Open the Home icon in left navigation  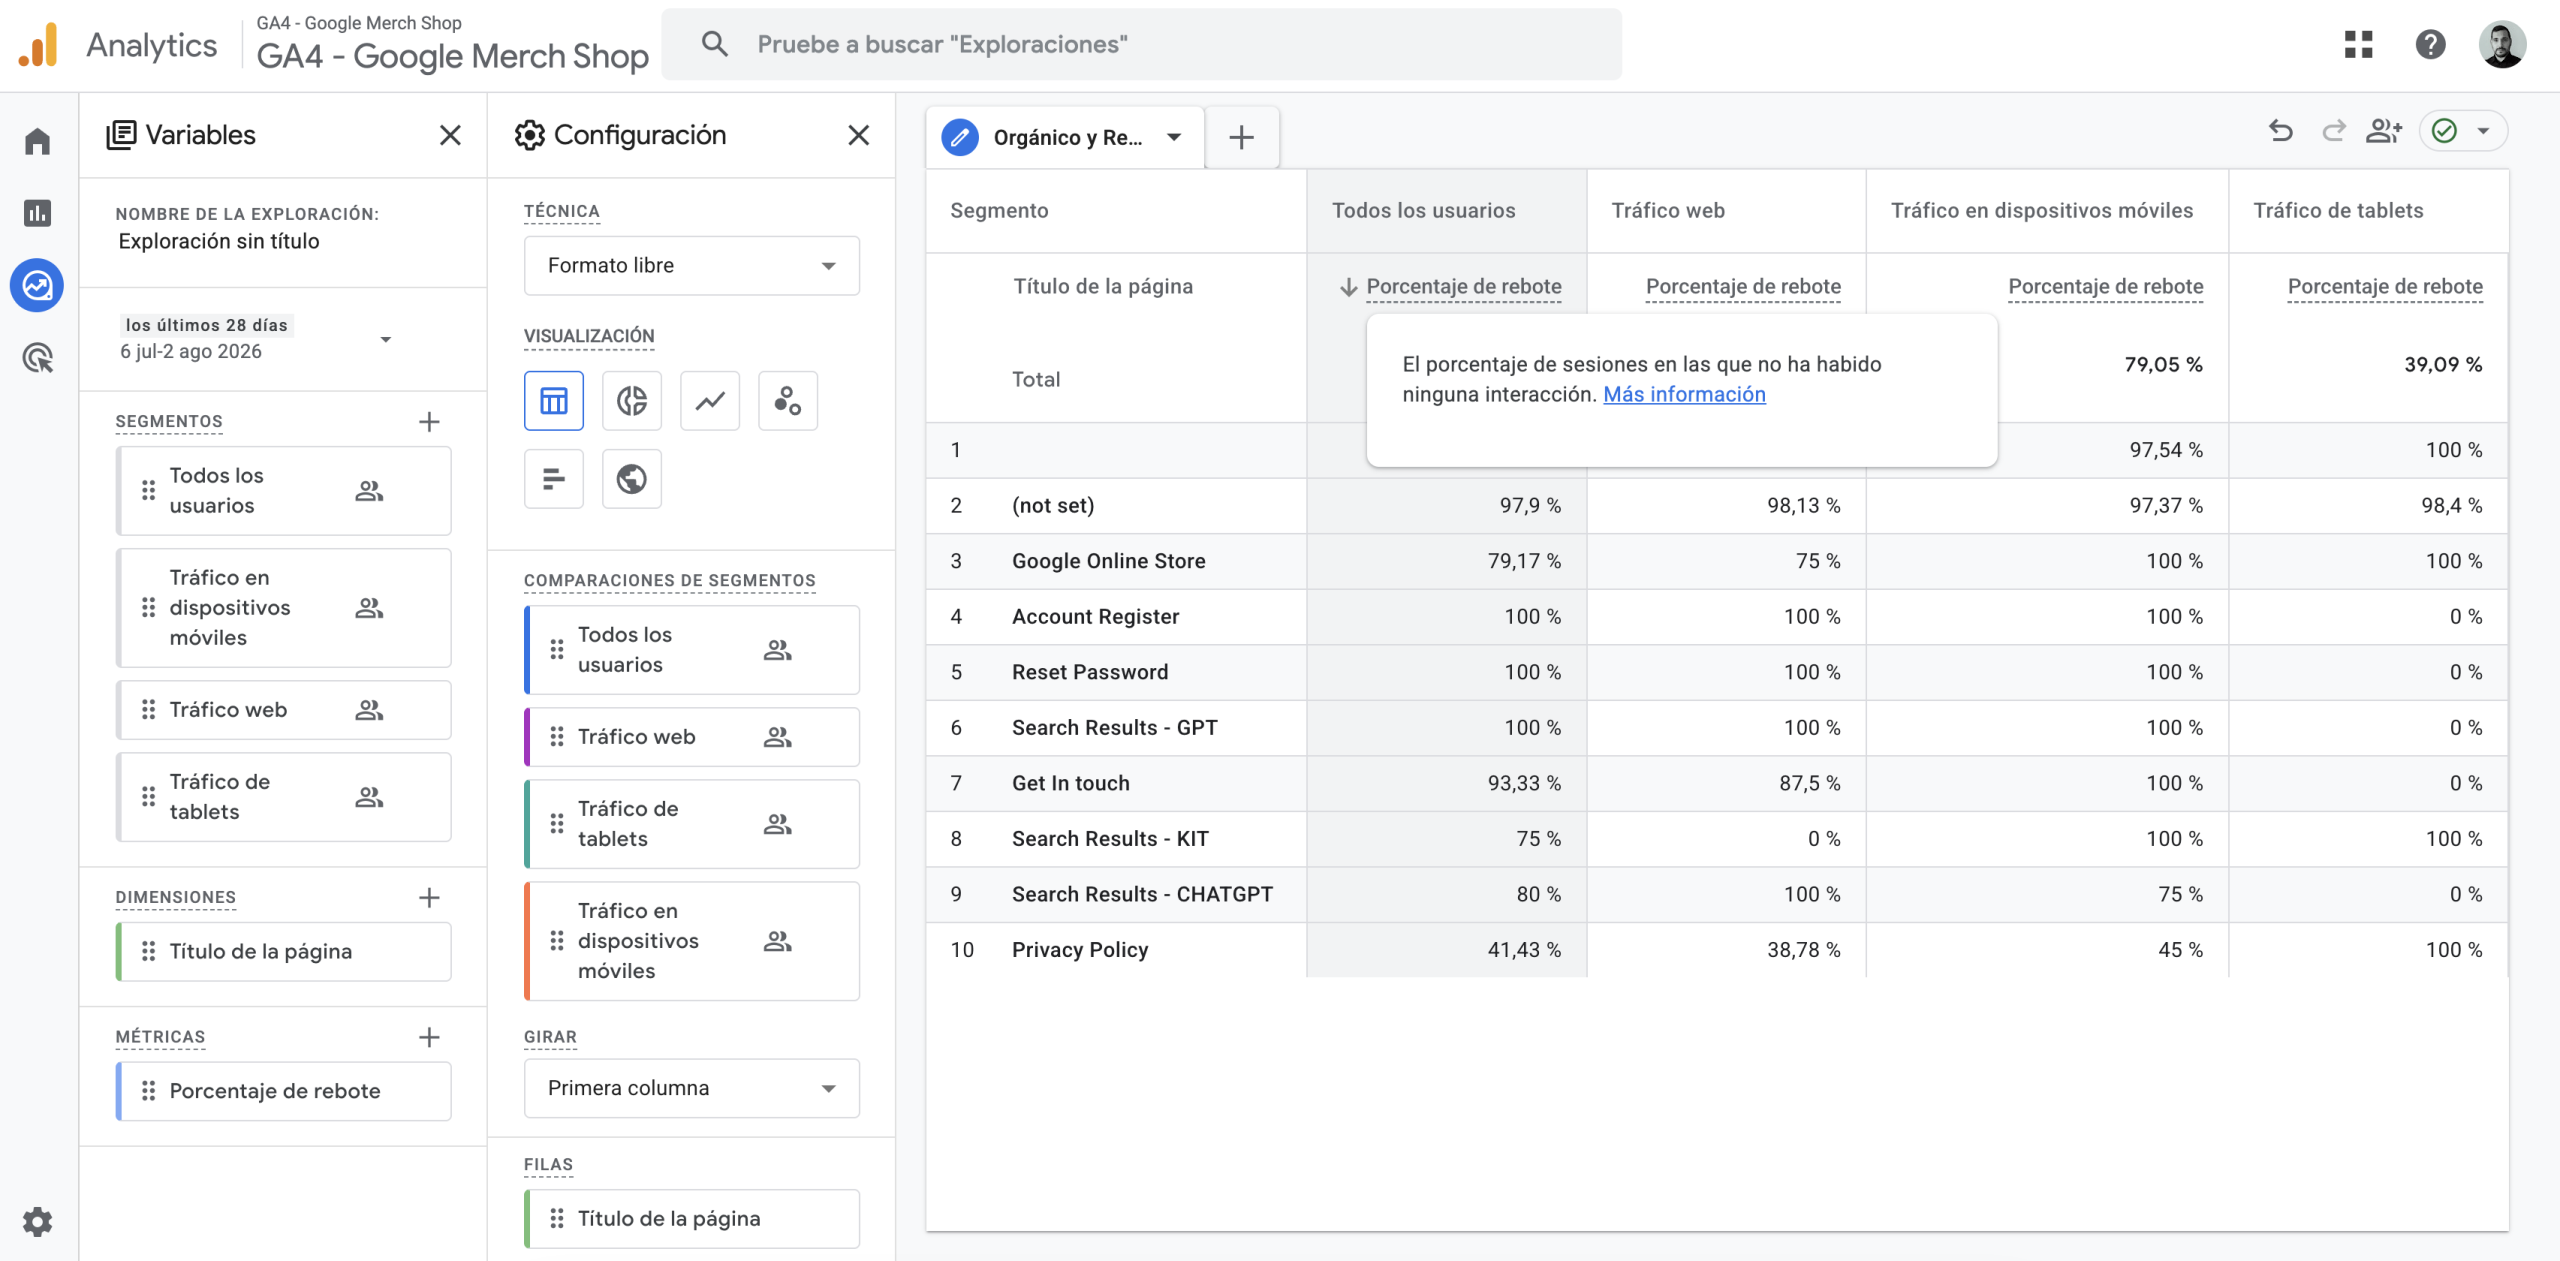(x=38, y=141)
